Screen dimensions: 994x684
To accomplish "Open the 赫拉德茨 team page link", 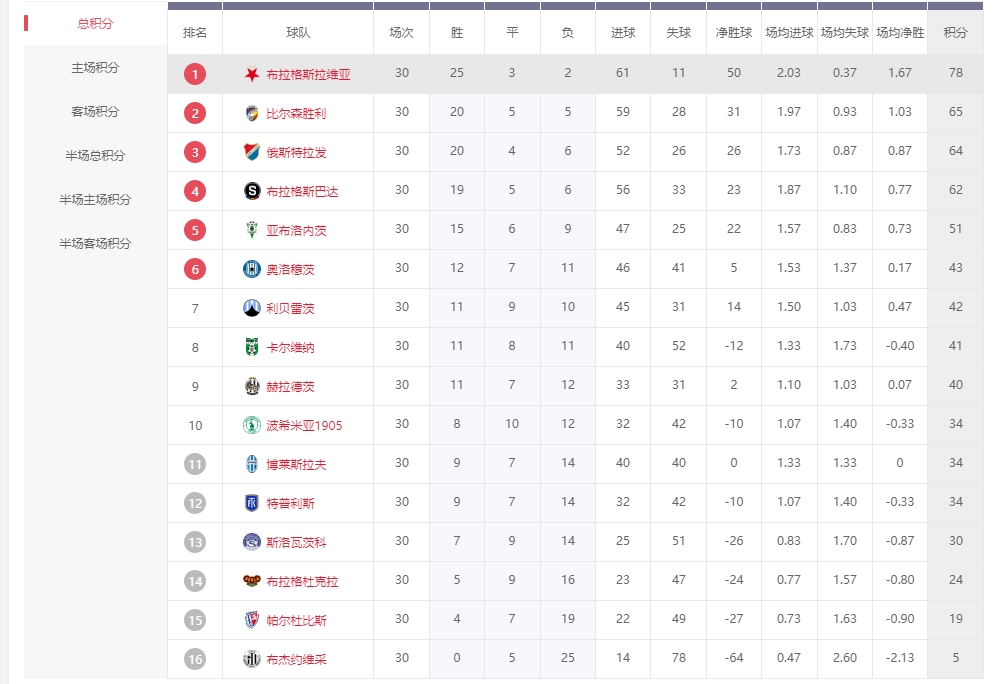I will click(x=290, y=386).
